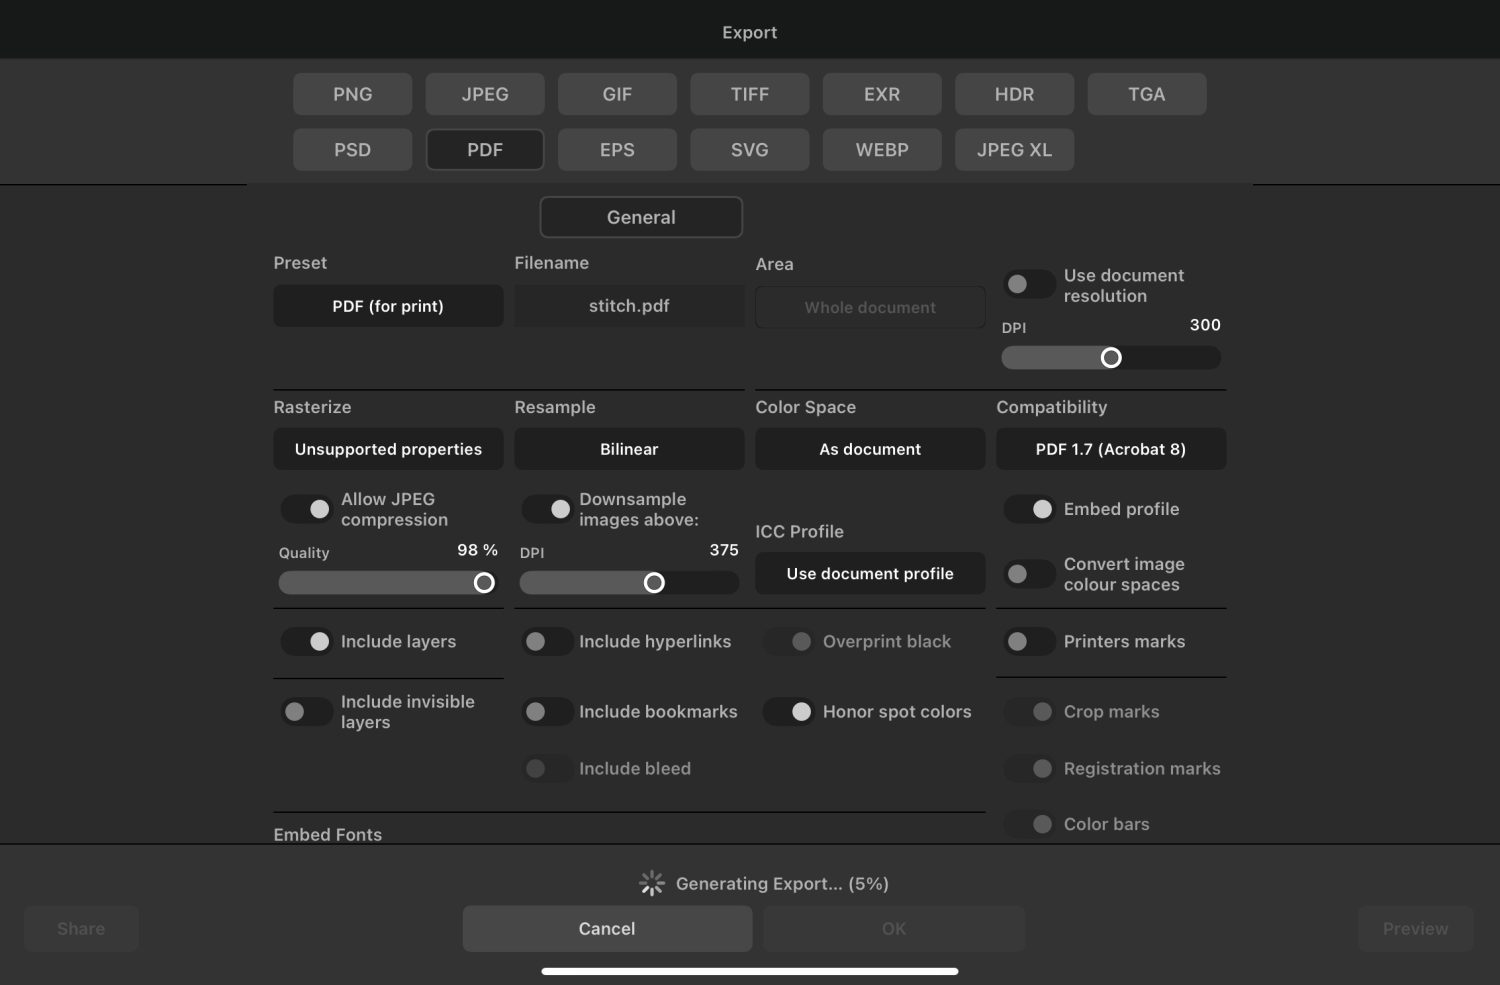Disable 'Allow JPEG compression' toggle
Screen dimensions: 1500x985
[307, 509]
